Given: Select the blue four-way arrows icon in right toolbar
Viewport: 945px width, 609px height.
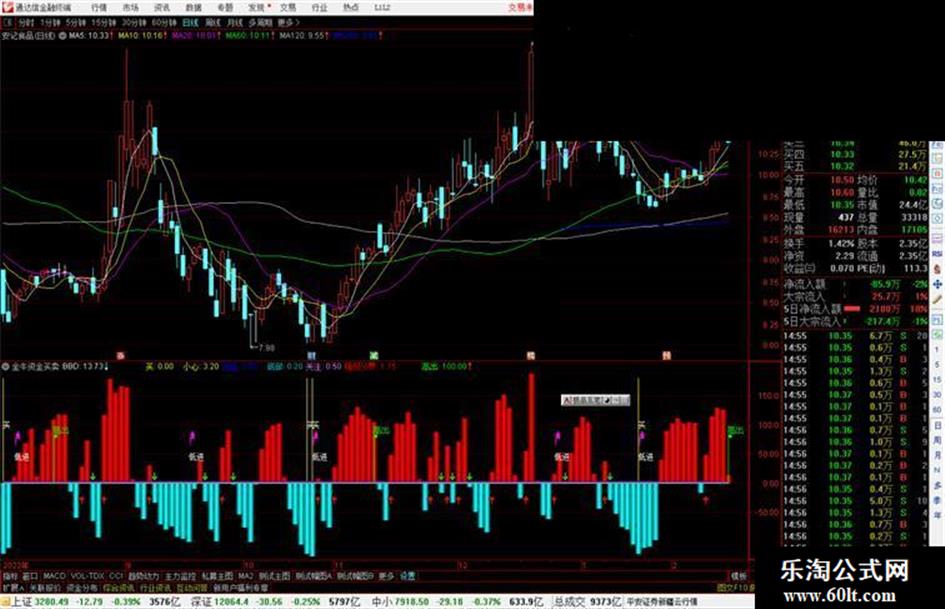Looking at the screenshot, I should (937, 284).
